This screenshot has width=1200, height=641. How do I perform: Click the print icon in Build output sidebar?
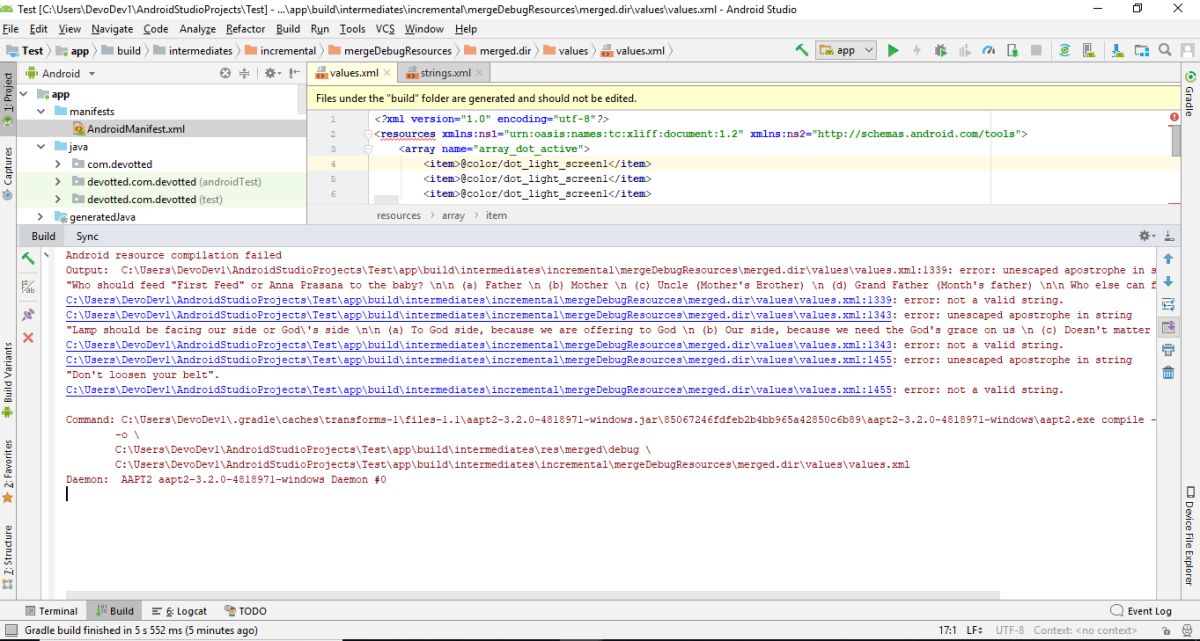1167,350
